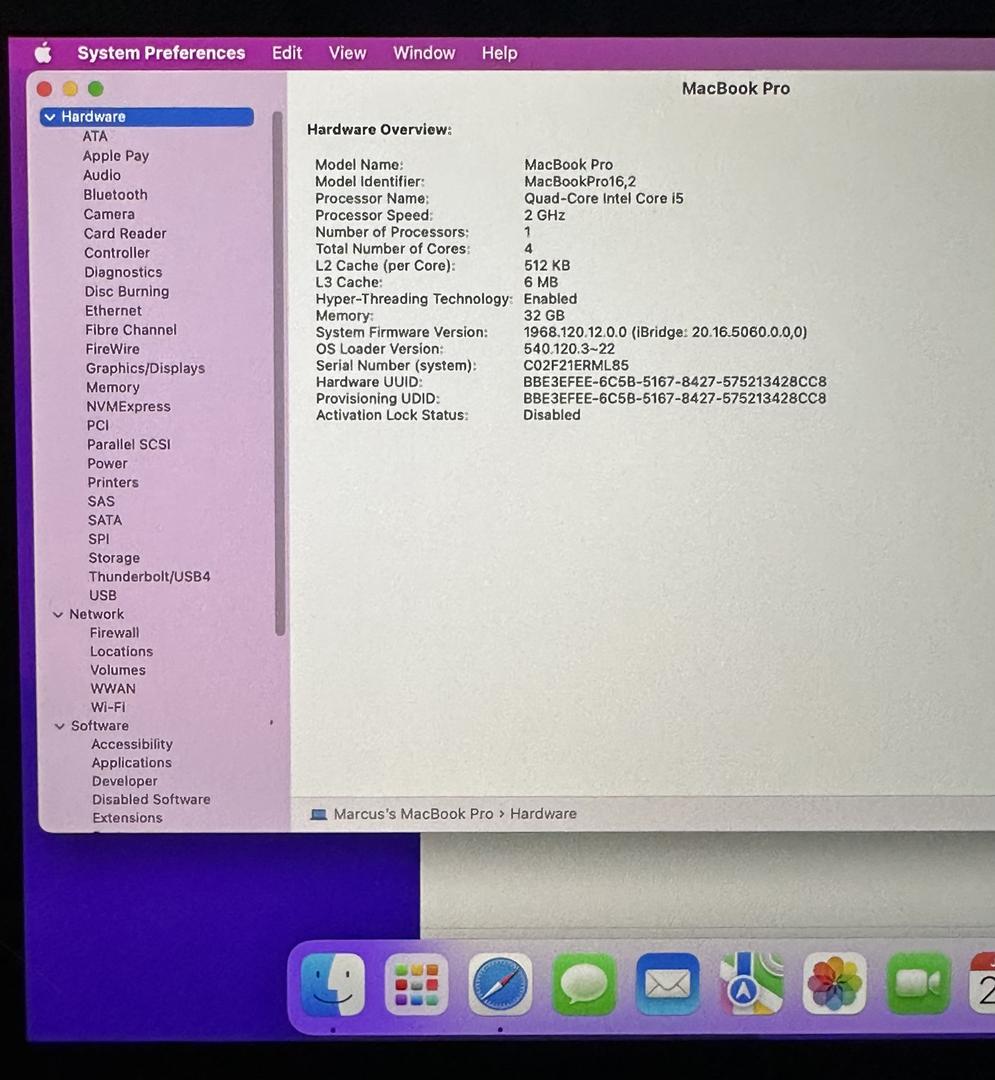Click Marcus's MacBook Pro in path bar
The width and height of the screenshot is (995, 1080).
413,814
